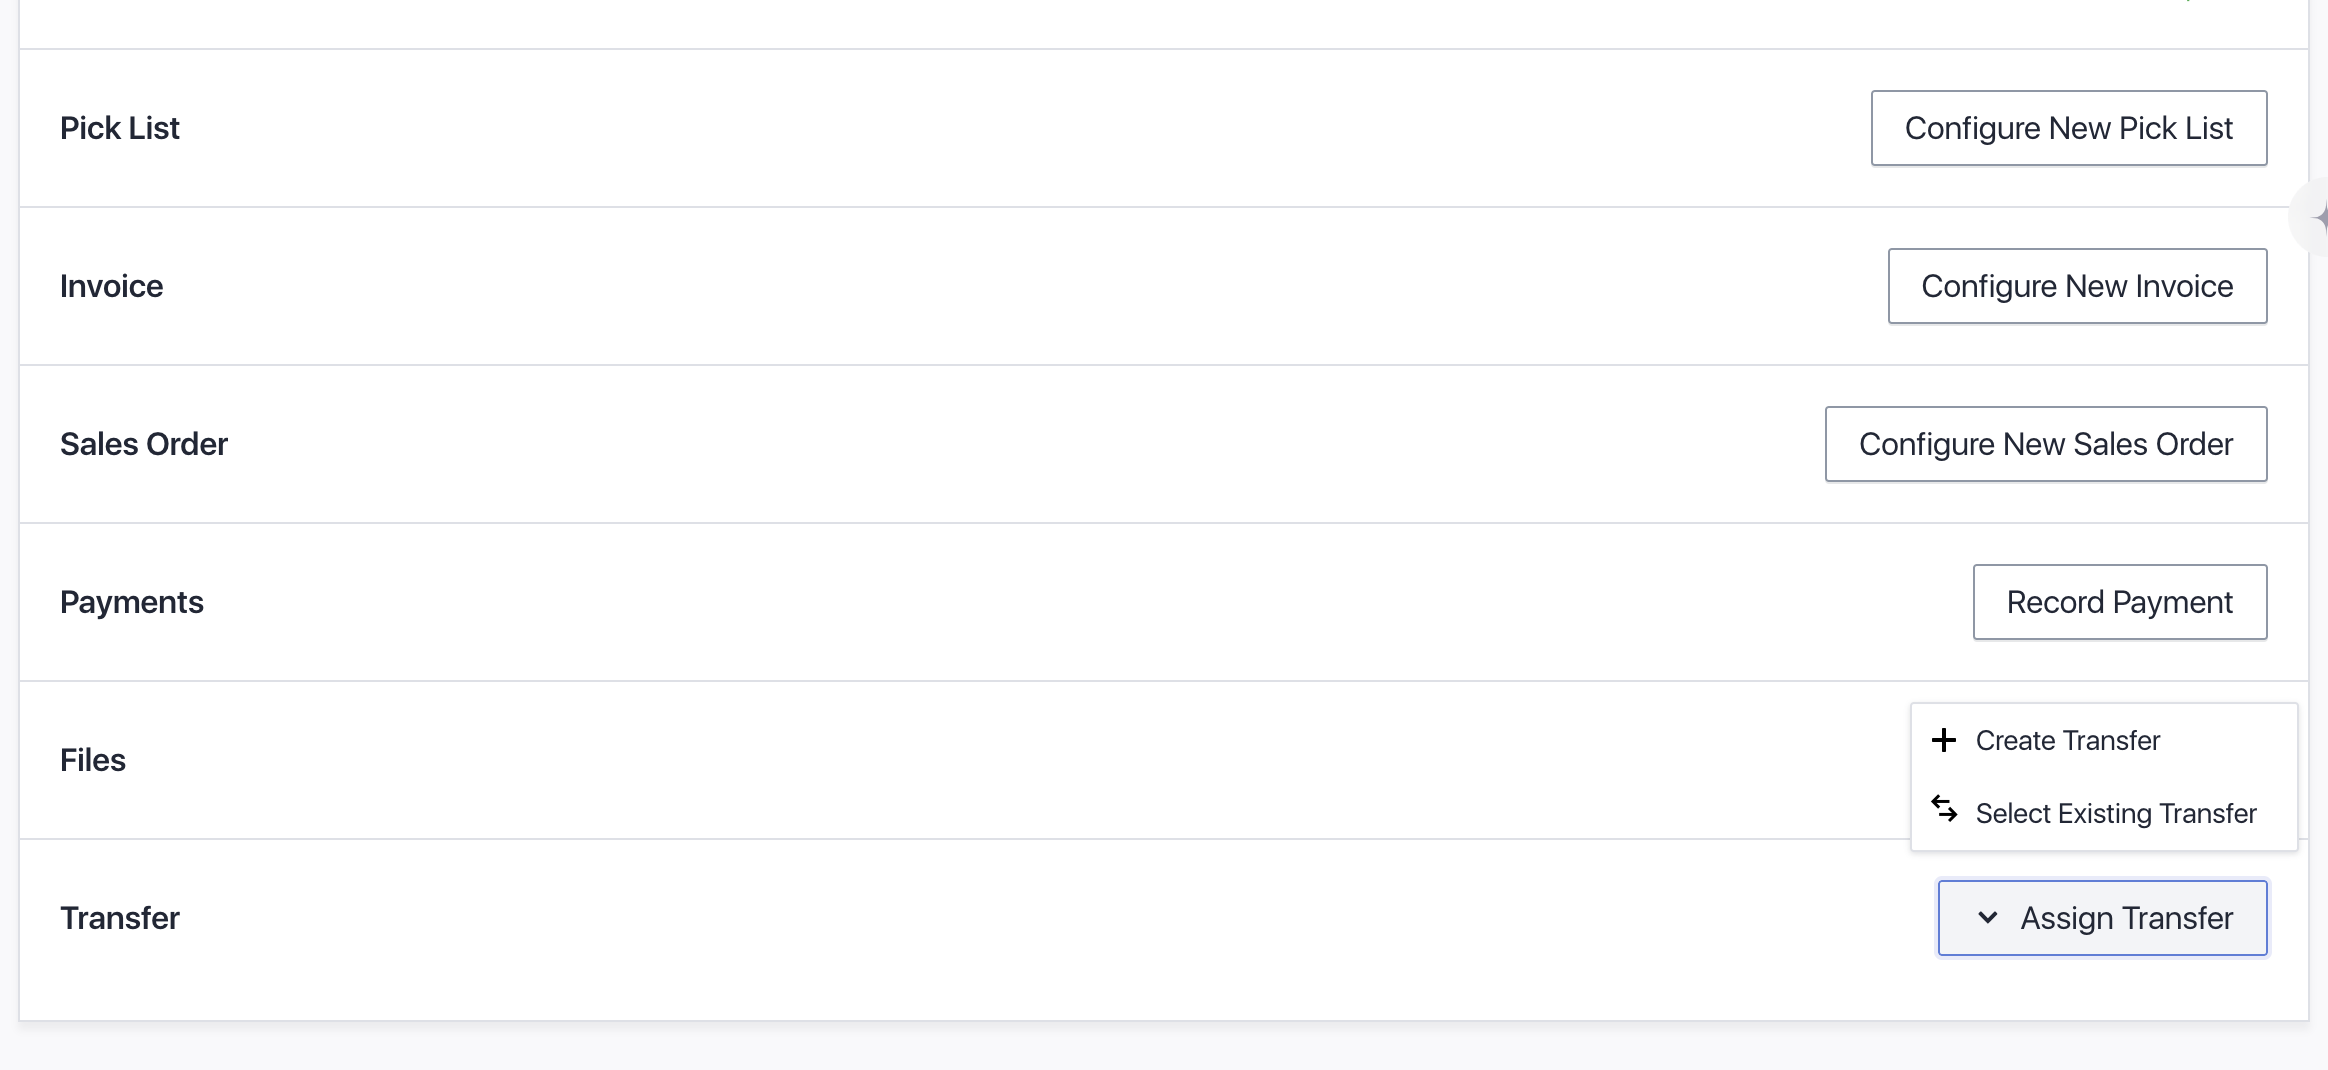This screenshot has width=2328, height=1070.
Task: Choose Create Transfer from the menu
Action: tap(2103, 741)
